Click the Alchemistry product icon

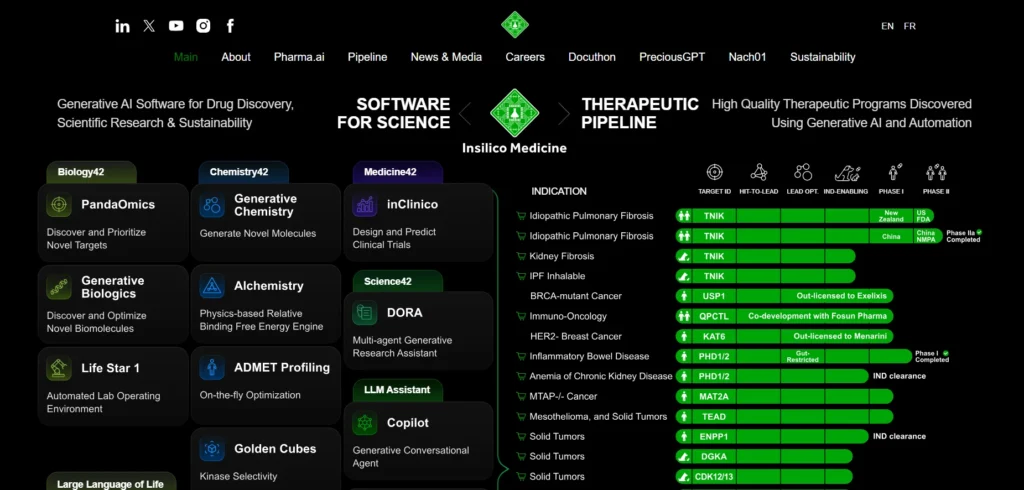coord(212,287)
